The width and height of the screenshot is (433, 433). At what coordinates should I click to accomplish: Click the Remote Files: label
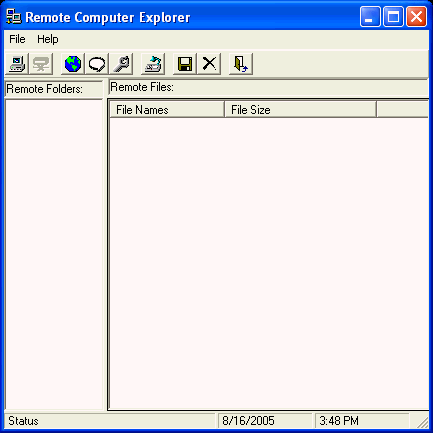click(x=142, y=87)
